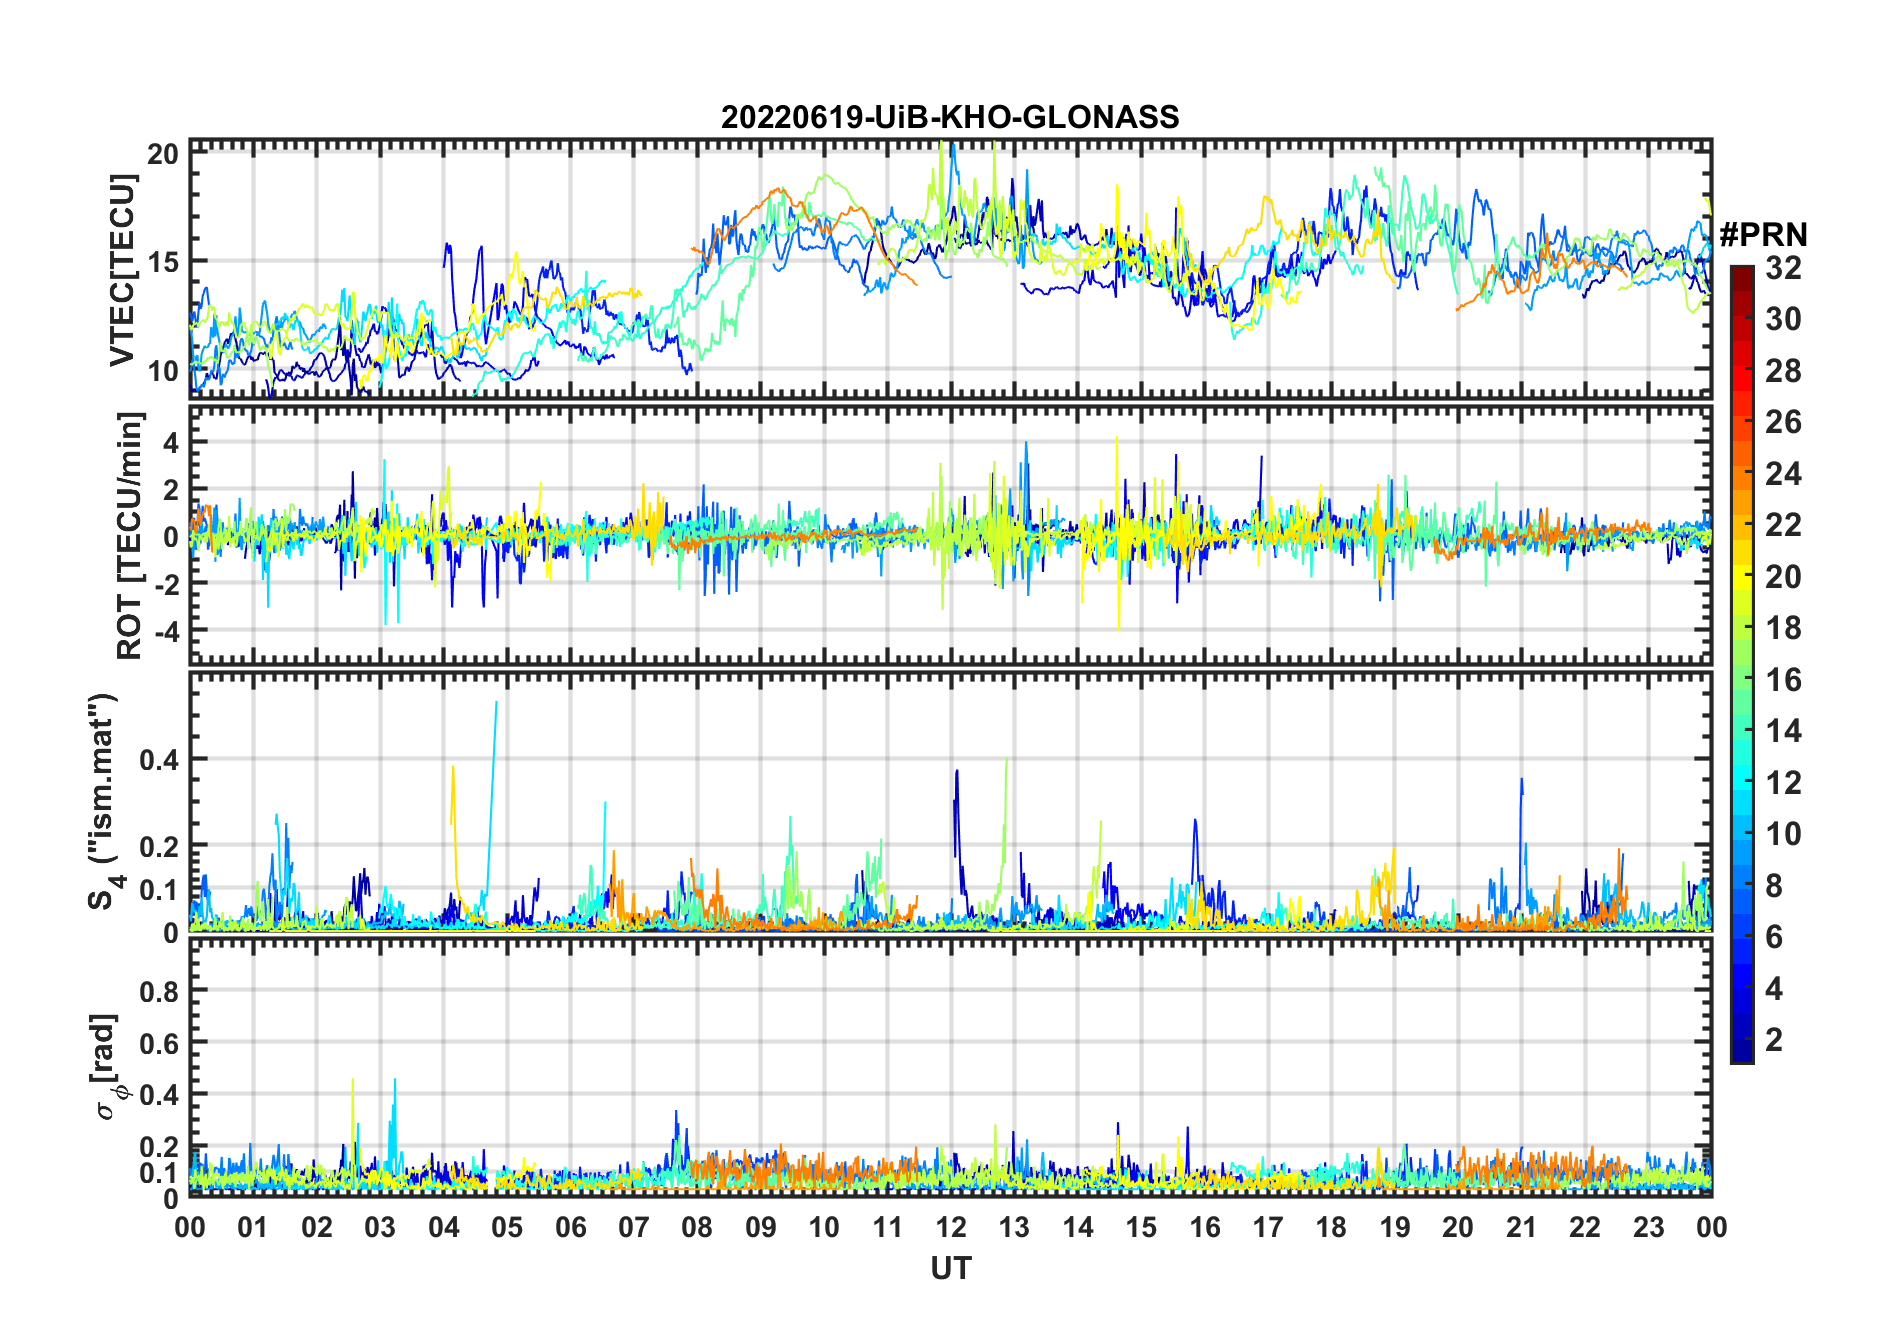Click colorbar tick label 32
Viewport: 1902px width, 1330px height.
pos(1783,267)
